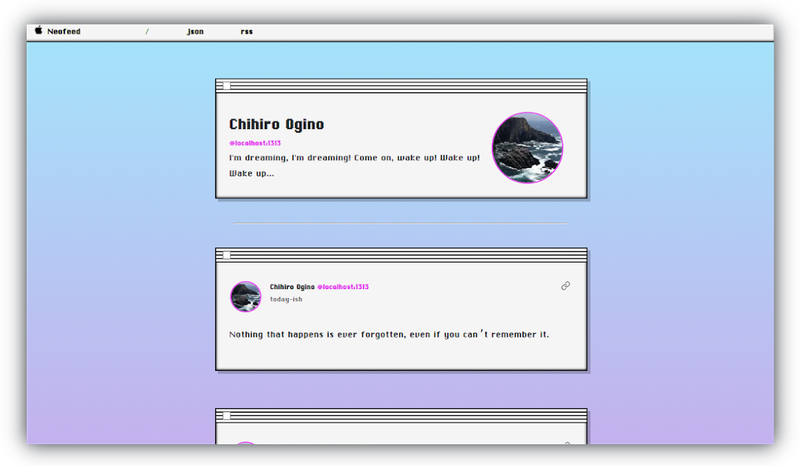Click the Chihiro Ogino author name in post
Viewport: 800px width, 466px height.
coord(292,287)
